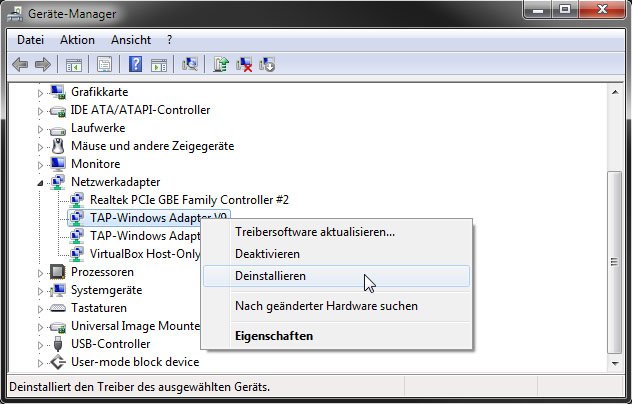
Task: Click the scrollbar down arrow
Action: tap(615, 364)
